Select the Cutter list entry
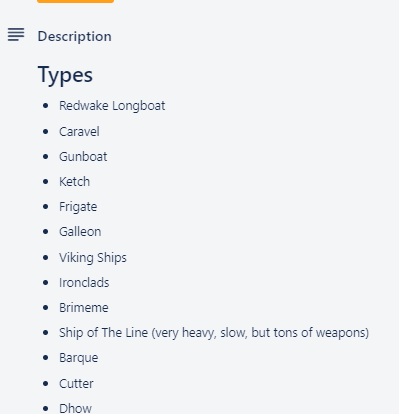Viewport: 399px width, 414px height. [76, 384]
